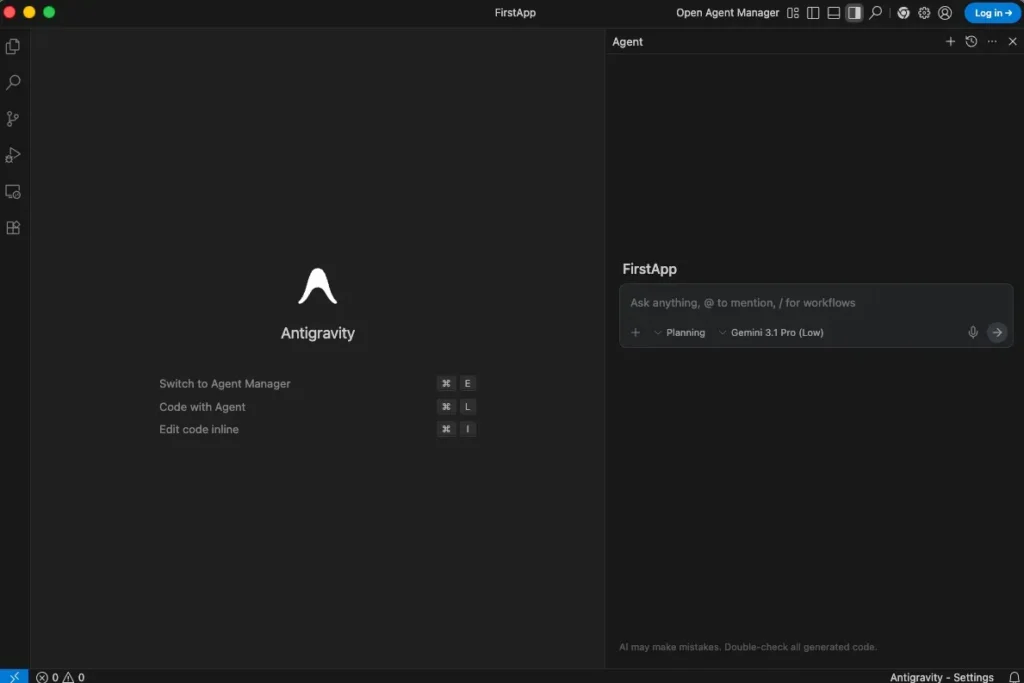Expand the Planning mode dropdown
This screenshot has width=1024, height=683.
click(x=679, y=333)
